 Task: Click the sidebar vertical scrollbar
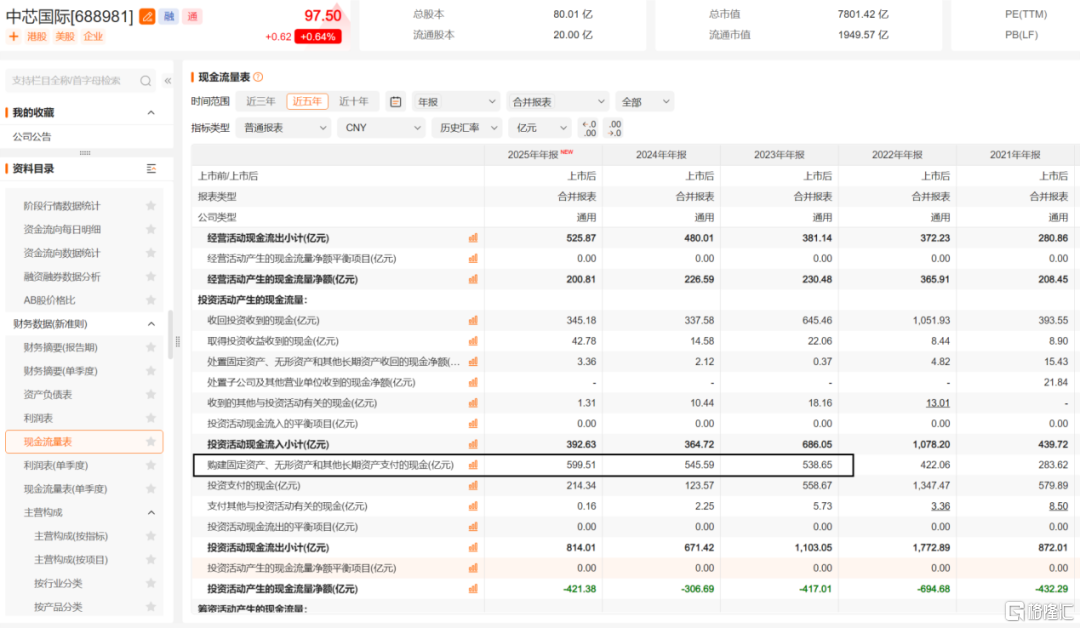tap(170, 335)
